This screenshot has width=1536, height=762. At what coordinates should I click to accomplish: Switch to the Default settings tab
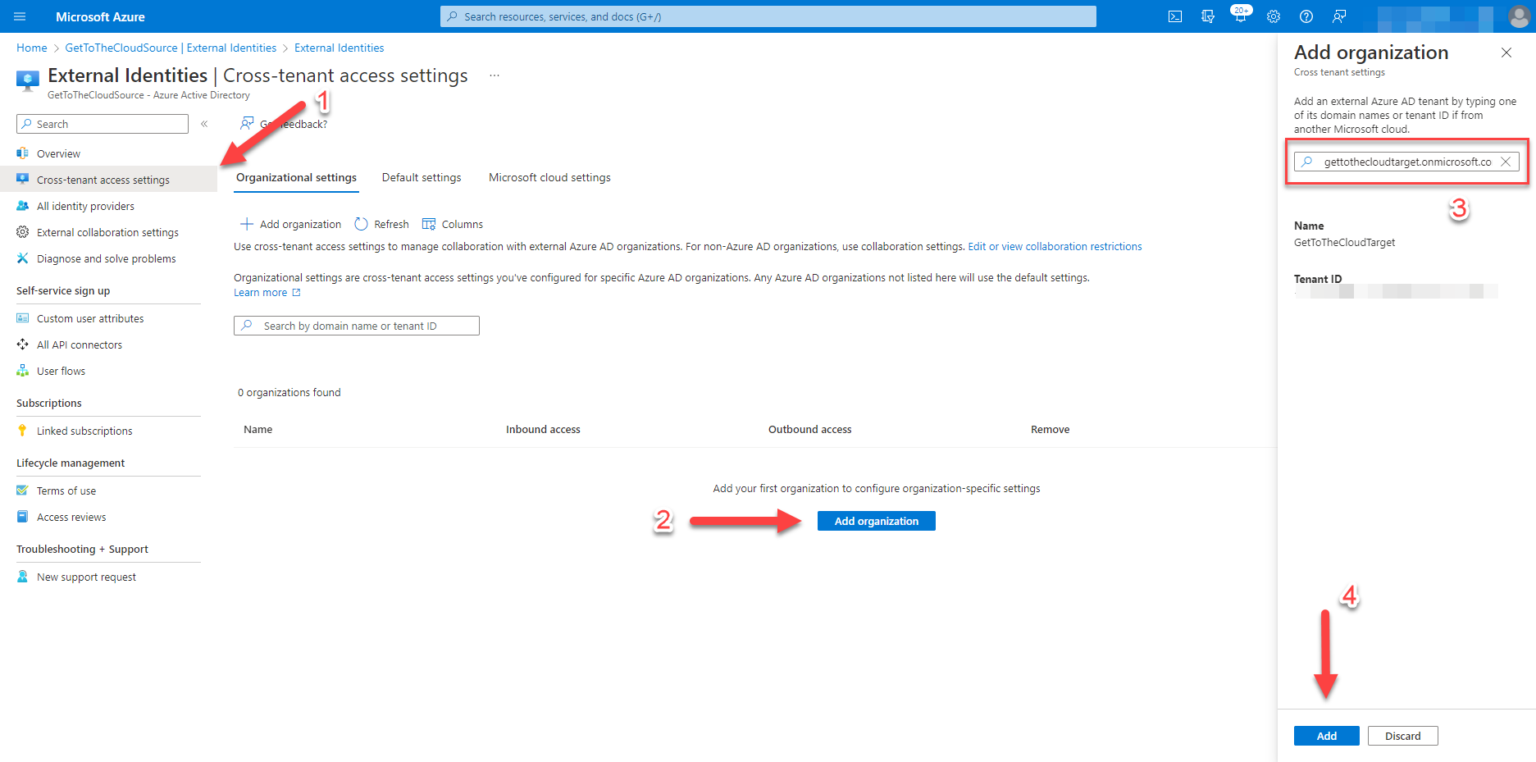tap(421, 177)
